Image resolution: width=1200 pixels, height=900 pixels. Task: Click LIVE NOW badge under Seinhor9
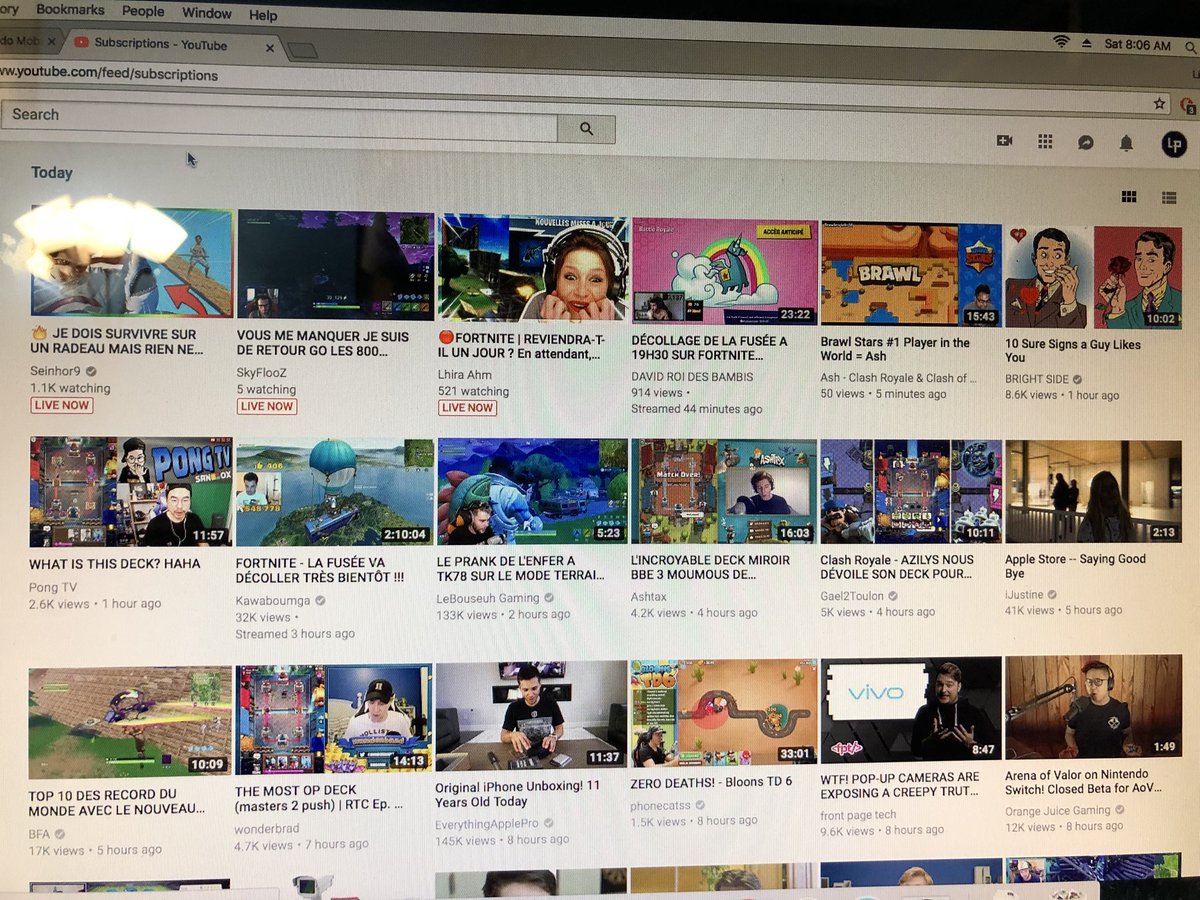click(x=61, y=405)
